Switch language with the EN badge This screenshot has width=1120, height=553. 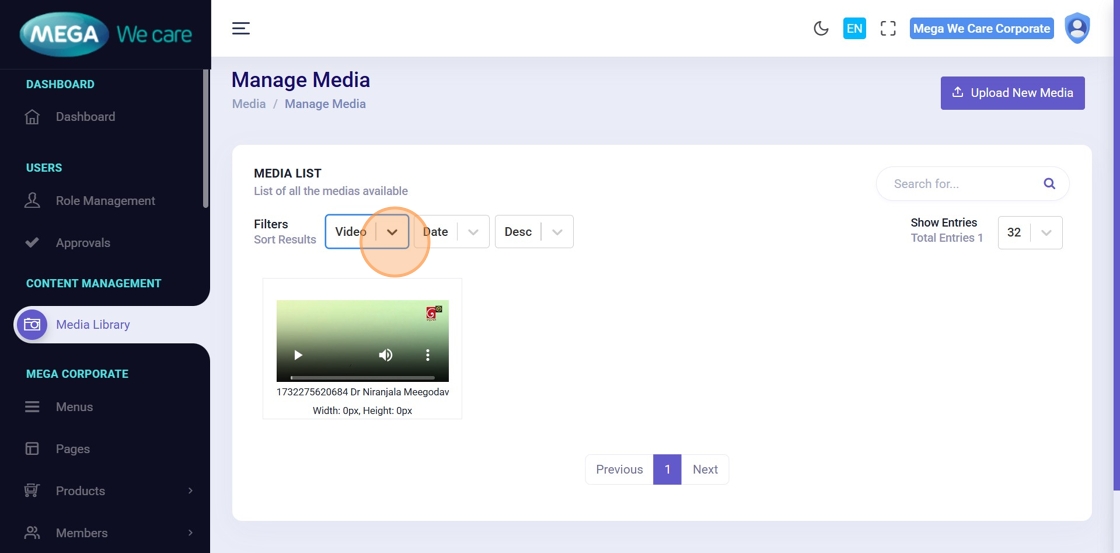(854, 28)
